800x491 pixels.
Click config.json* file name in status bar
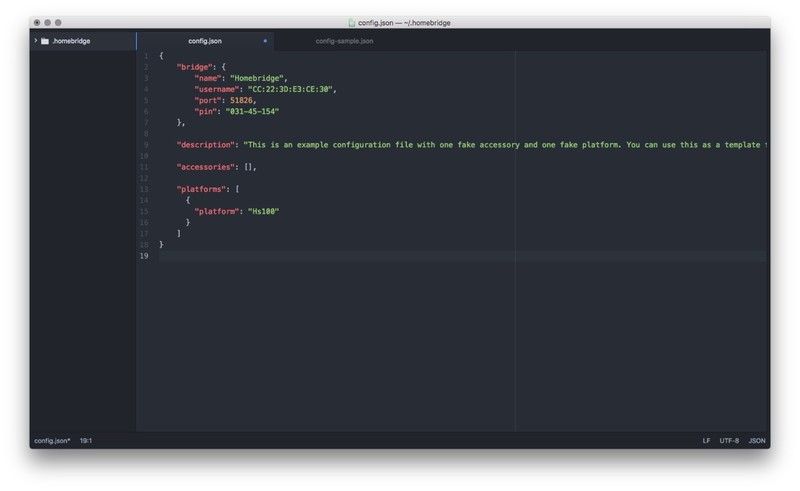(52, 440)
